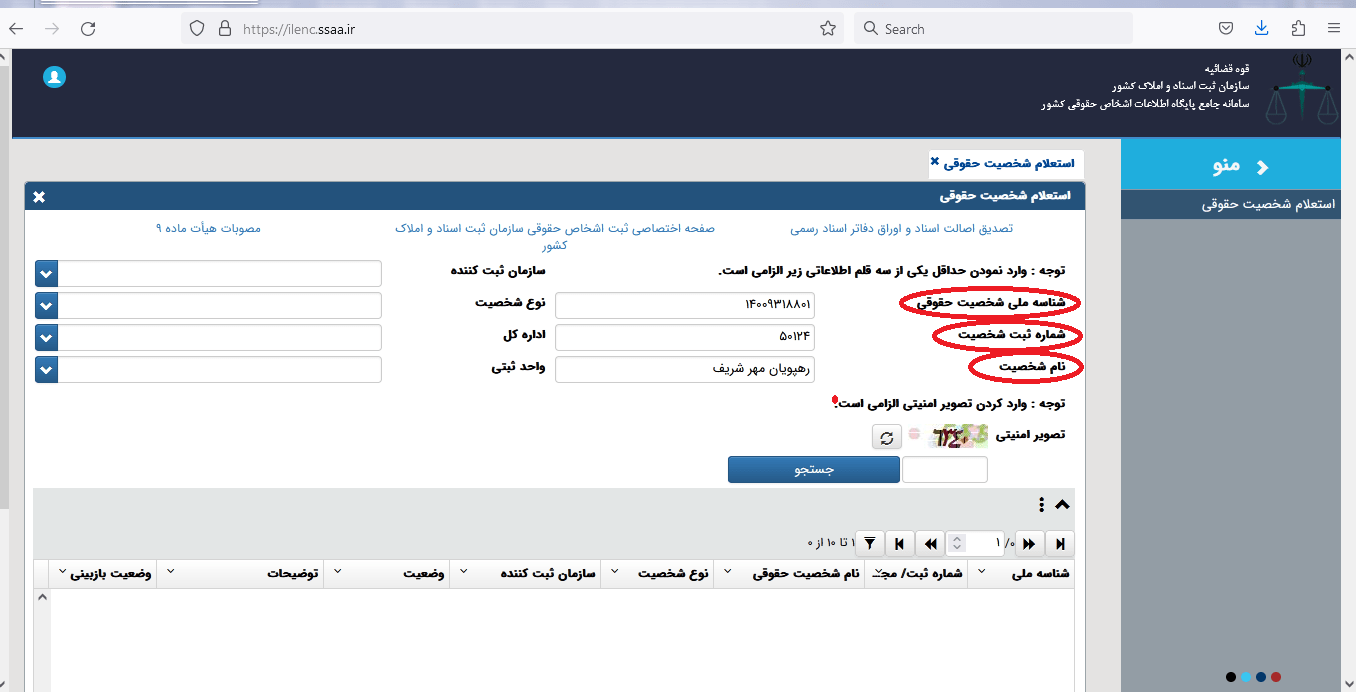
Task: Open the user profile avatar icon
Action: (54, 76)
